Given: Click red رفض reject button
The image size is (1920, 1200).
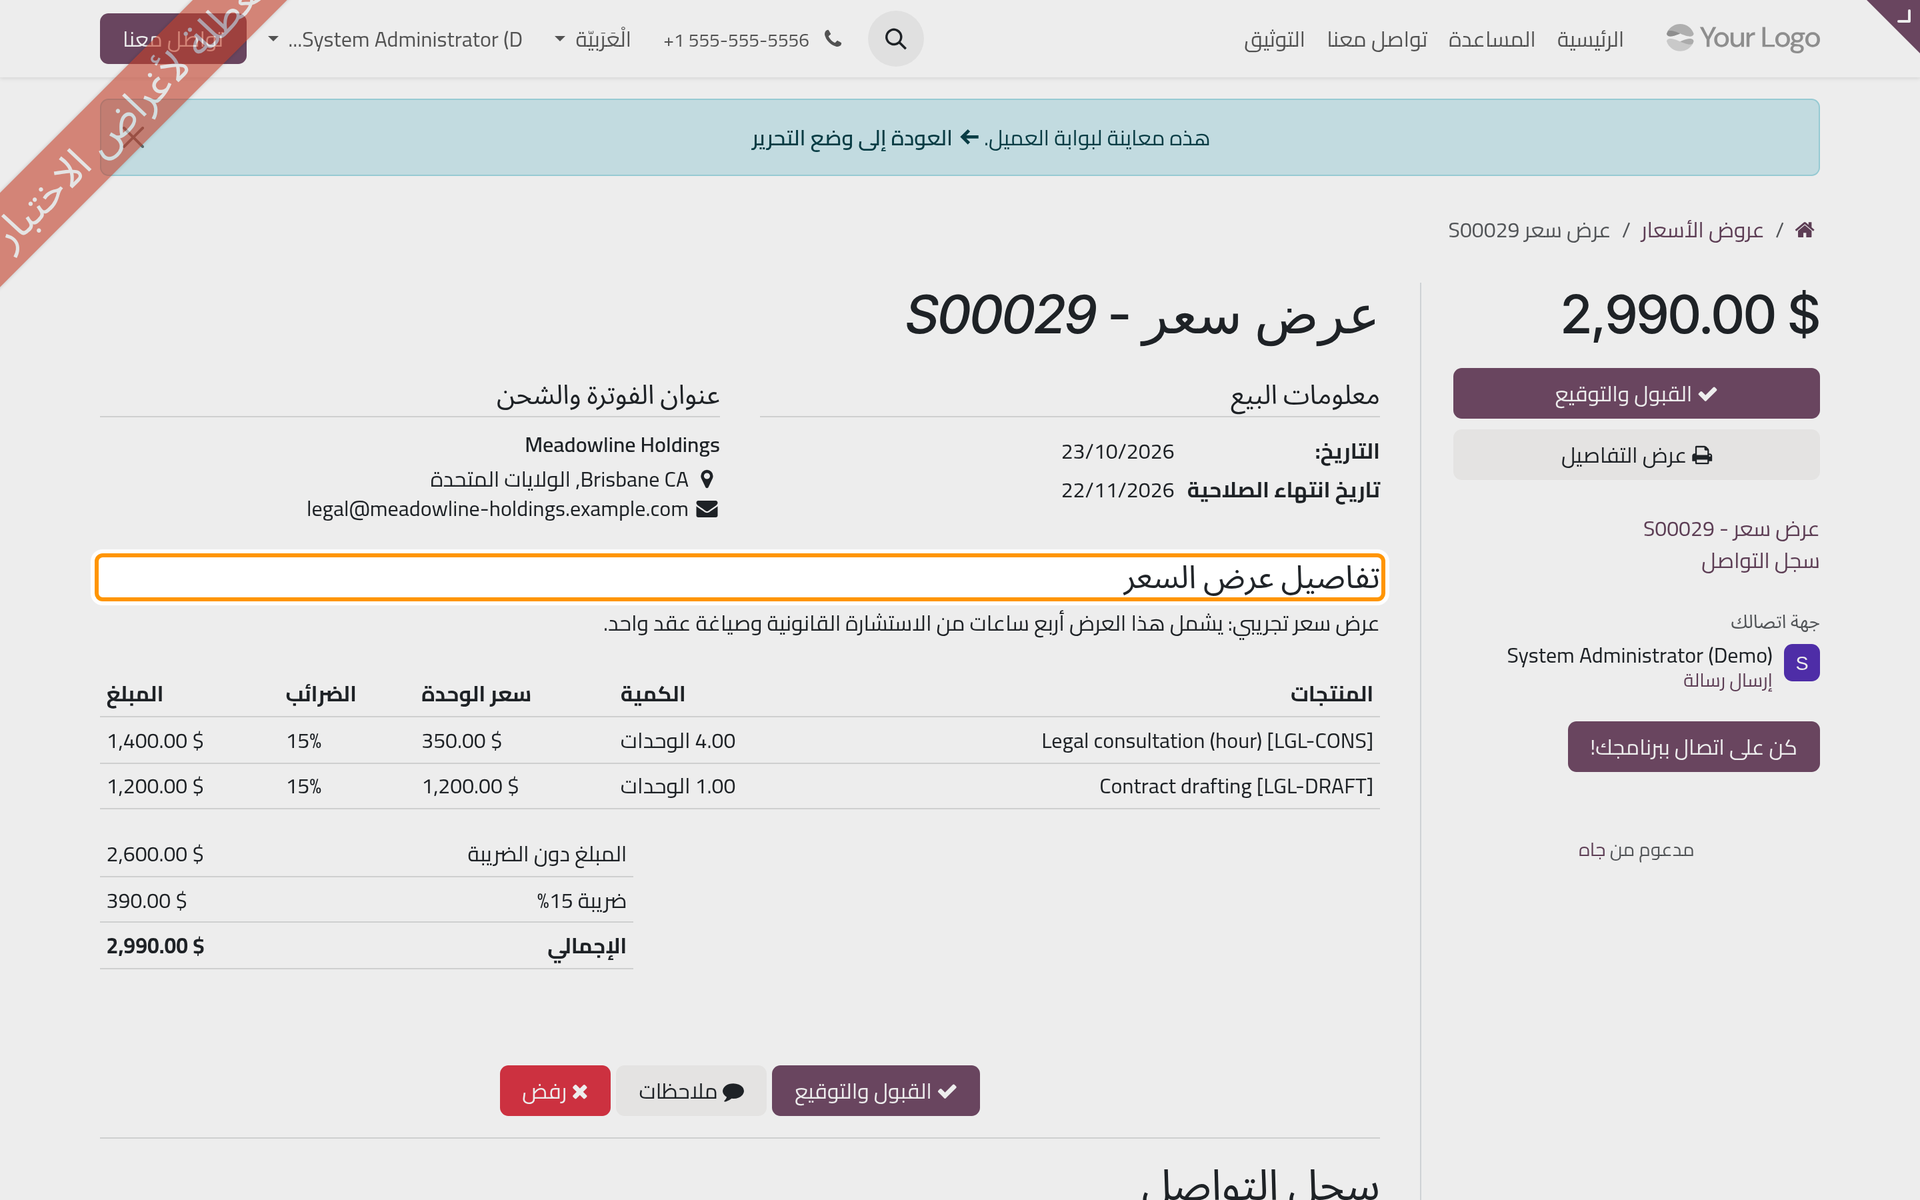Looking at the screenshot, I should coord(555,1091).
